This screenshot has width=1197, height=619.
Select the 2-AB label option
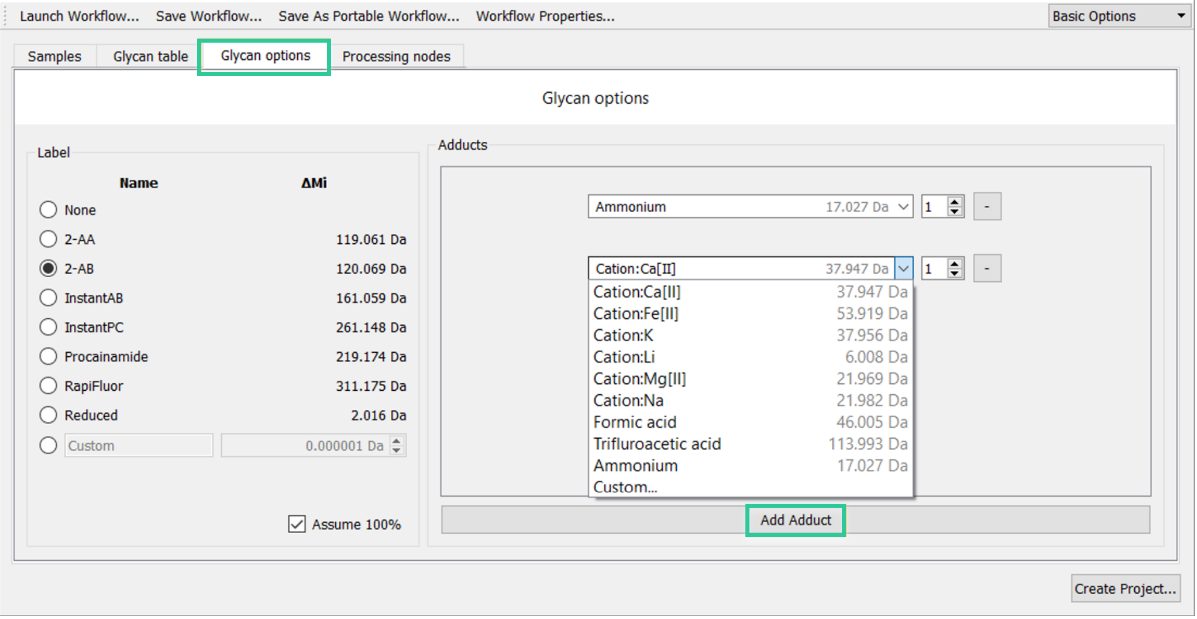(48, 269)
